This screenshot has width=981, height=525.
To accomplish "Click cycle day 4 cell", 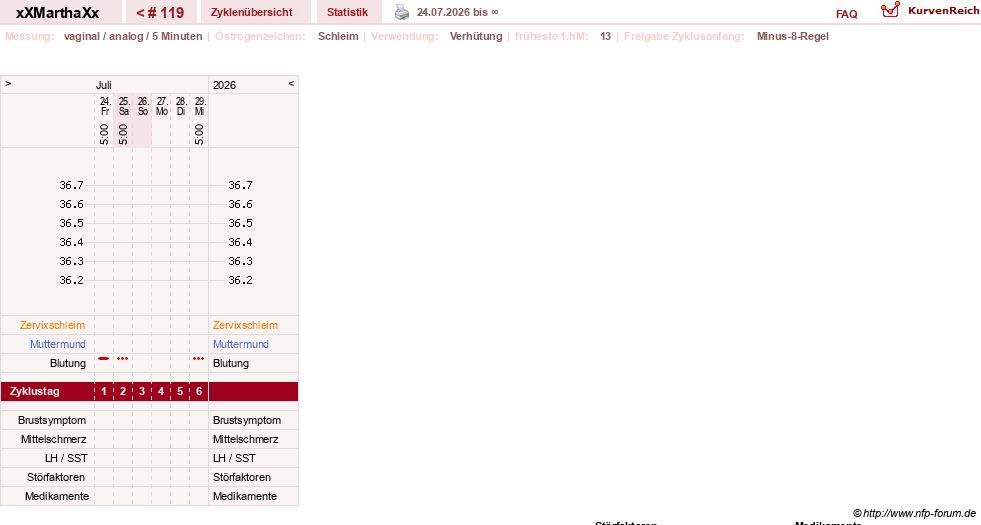I will pos(161,391).
